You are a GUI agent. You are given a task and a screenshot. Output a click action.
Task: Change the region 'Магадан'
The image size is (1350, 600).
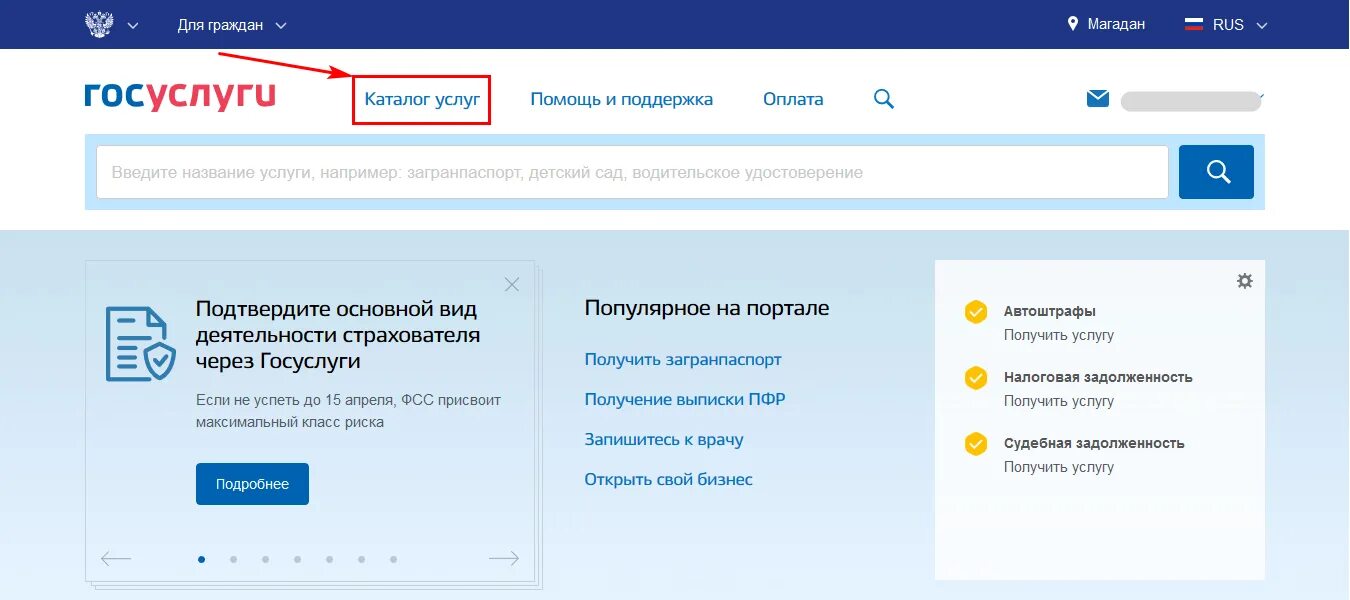(1116, 24)
